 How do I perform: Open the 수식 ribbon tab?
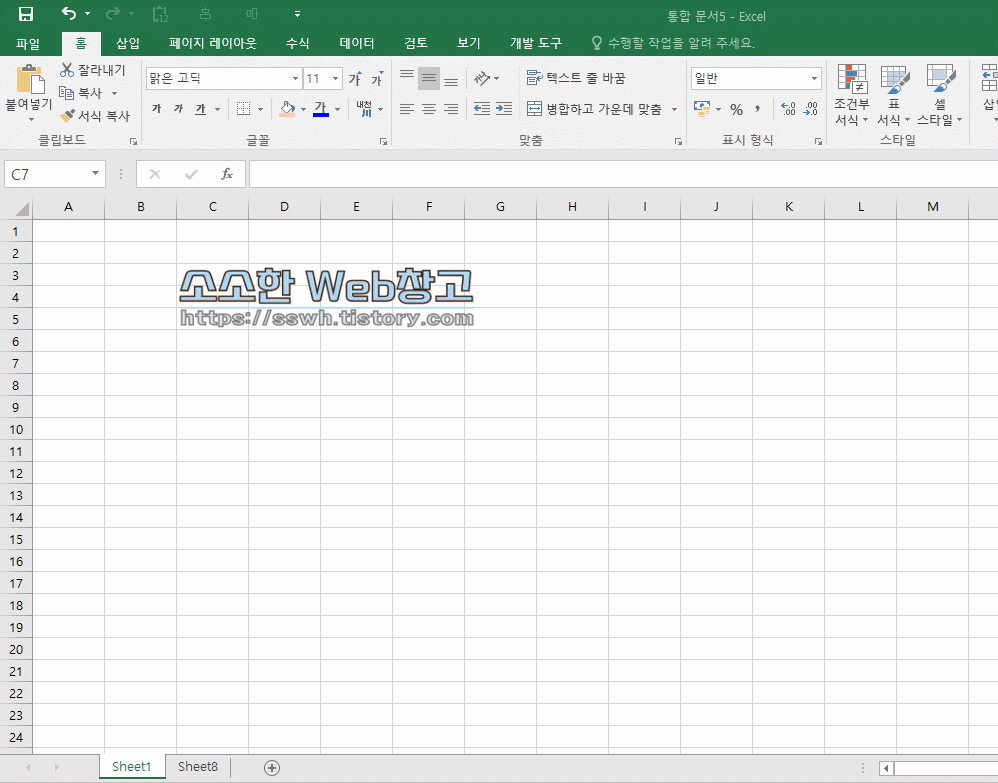297,43
